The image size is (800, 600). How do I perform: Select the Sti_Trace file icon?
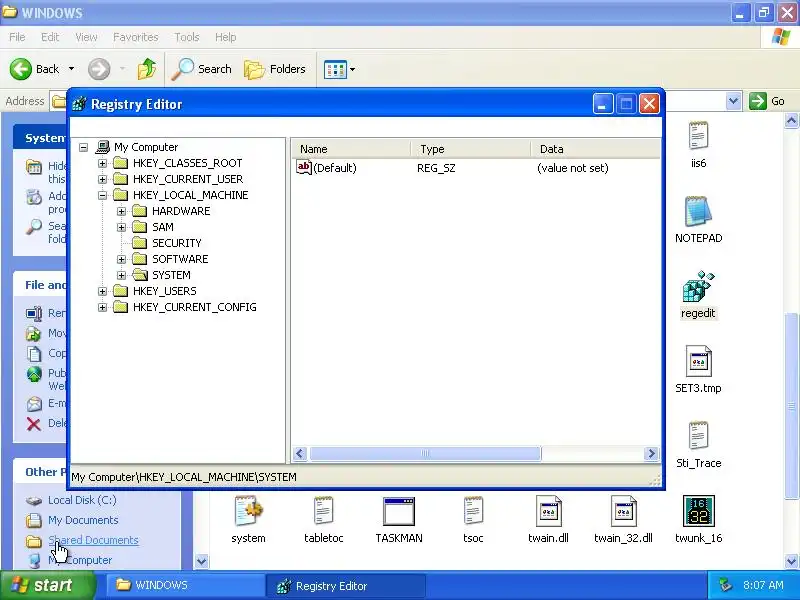pos(698,436)
